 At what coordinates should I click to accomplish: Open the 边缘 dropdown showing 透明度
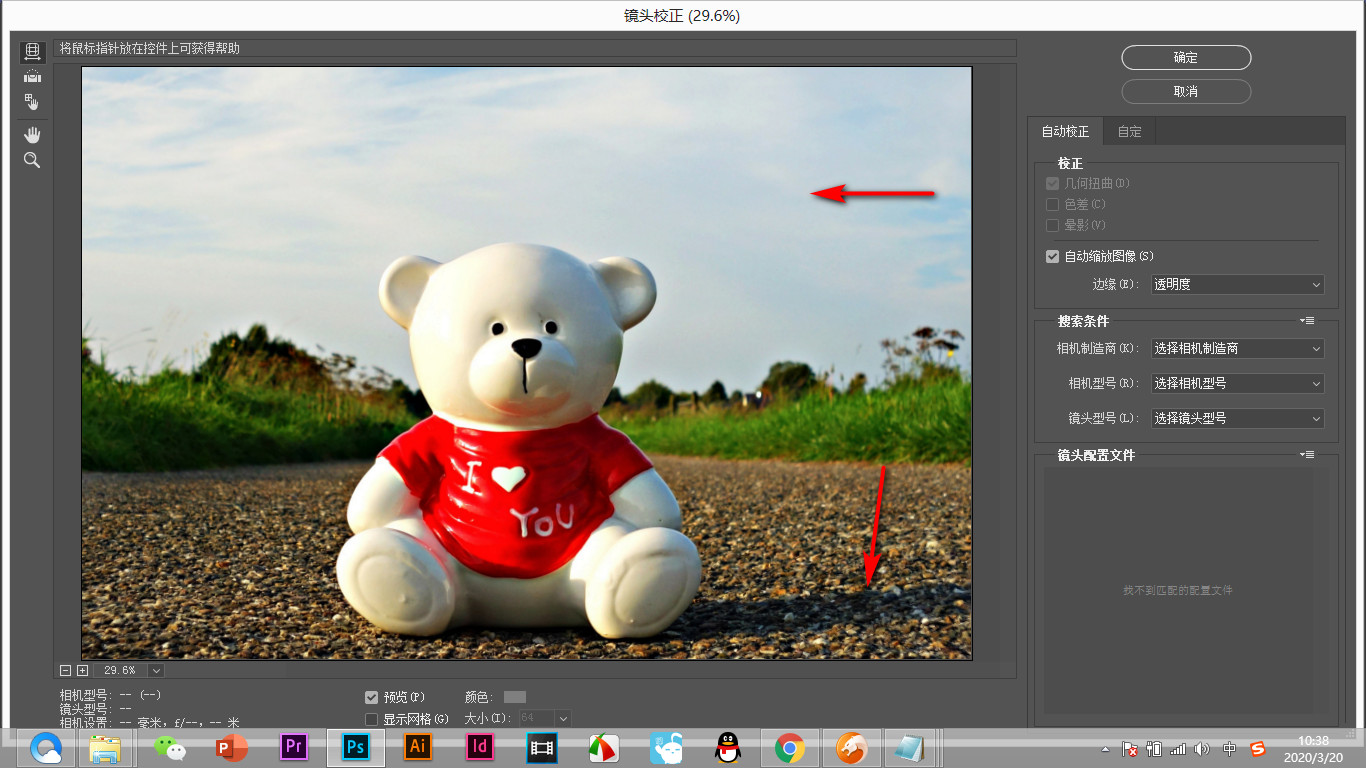click(1238, 284)
